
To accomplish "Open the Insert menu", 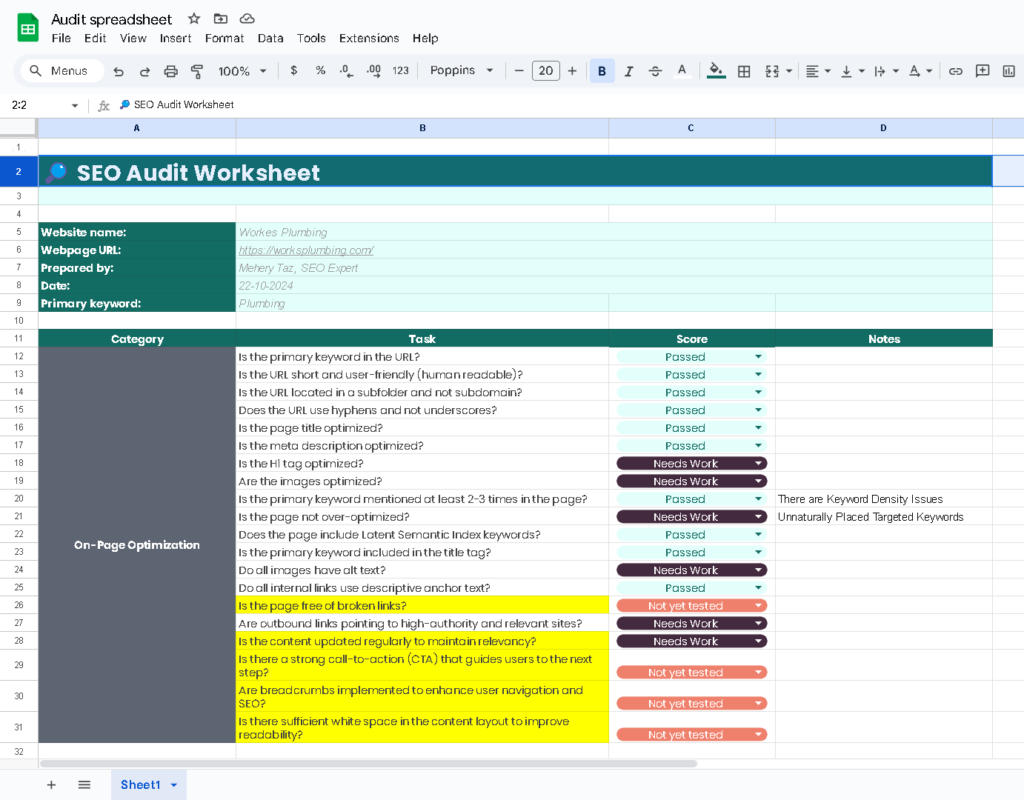I will 176,39.
